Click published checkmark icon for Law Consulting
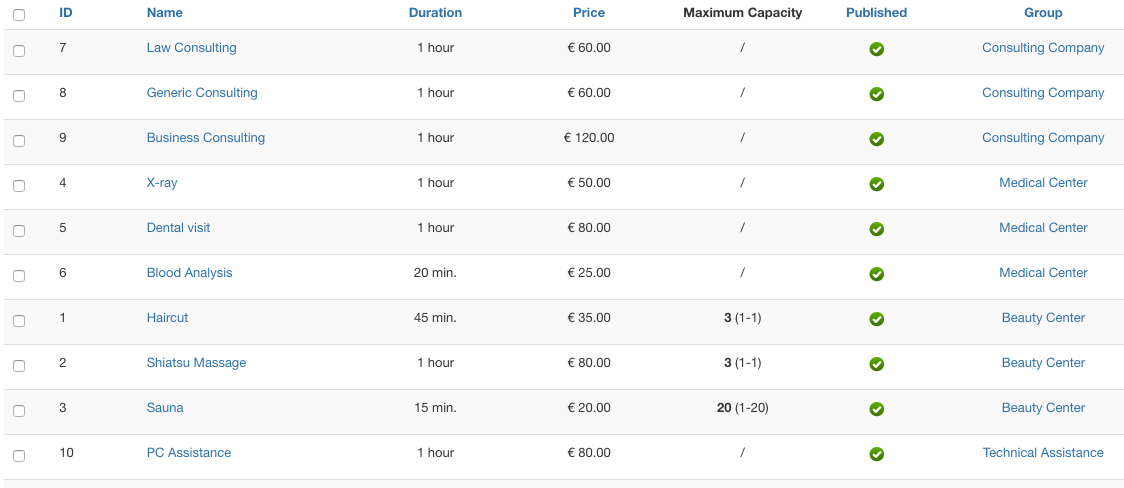 pos(876,49)
